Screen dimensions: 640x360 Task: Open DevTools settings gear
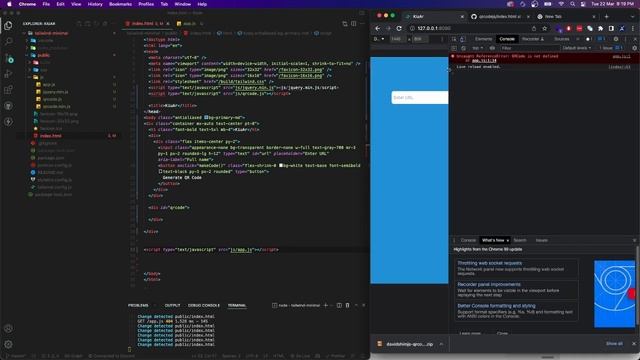[x=616, y=39]
